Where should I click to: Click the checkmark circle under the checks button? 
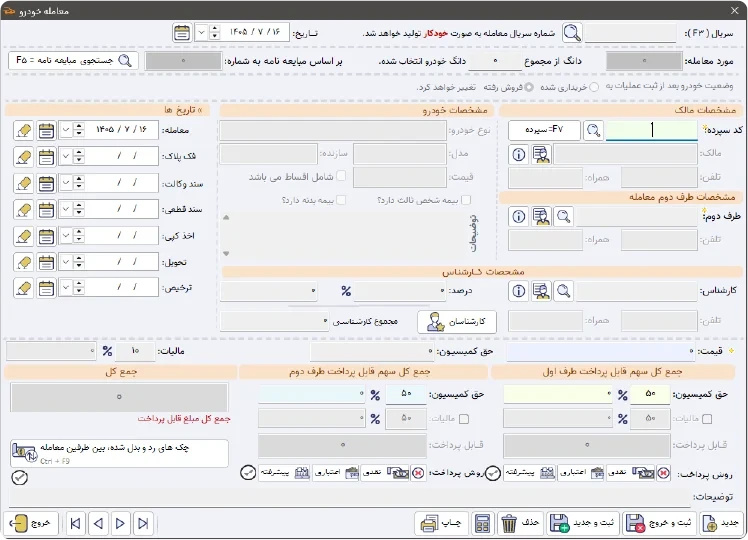[20, 478]
